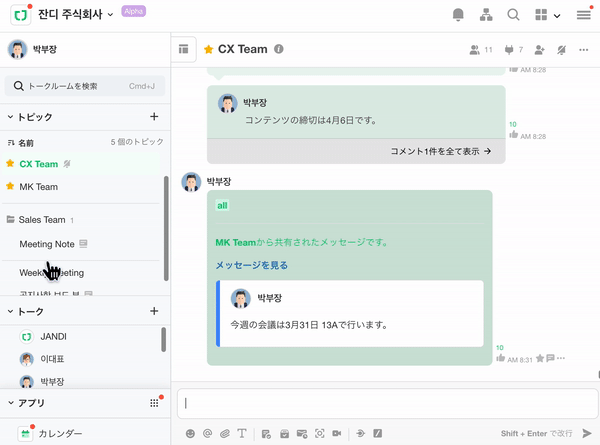Open text formatting T tool
600x445 pixels.
(242, 434)
